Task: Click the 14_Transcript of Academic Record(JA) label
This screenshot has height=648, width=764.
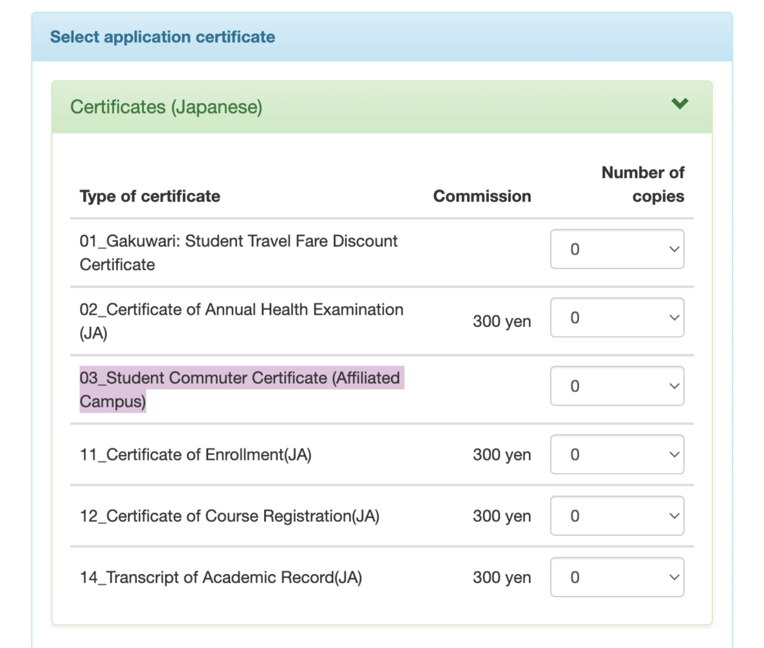Action: click(221, 577)
